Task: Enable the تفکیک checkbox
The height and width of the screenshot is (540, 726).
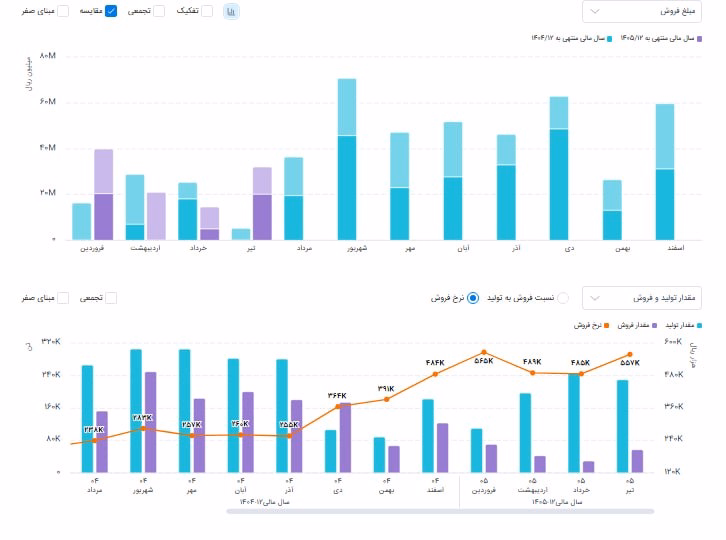Action: click(x=207, y=11)
